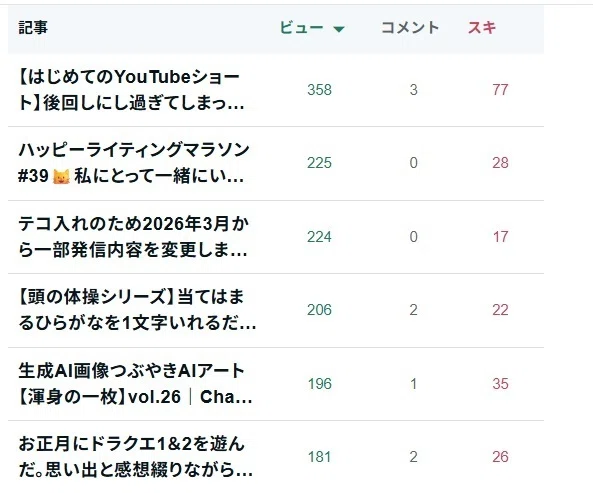Image resolution: width=593 pixels, height=493 pixels.
Task: Click the 35 スキ count
Action: 500,384
